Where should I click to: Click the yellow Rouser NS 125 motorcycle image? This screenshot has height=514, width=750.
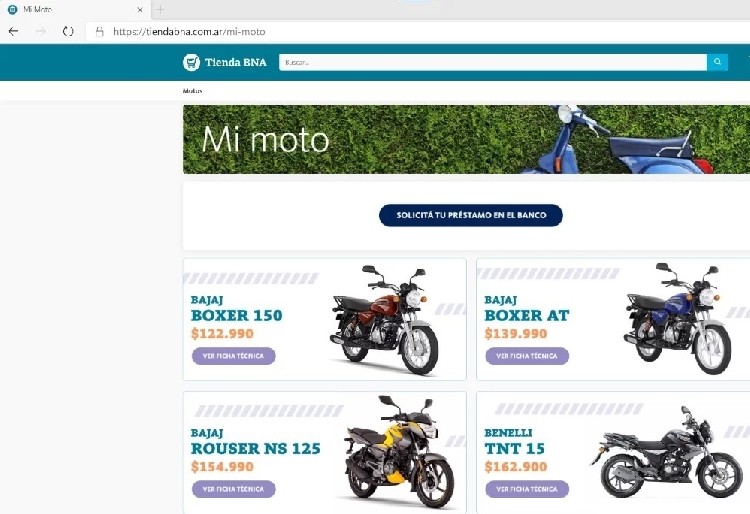(x=399, y=452)
